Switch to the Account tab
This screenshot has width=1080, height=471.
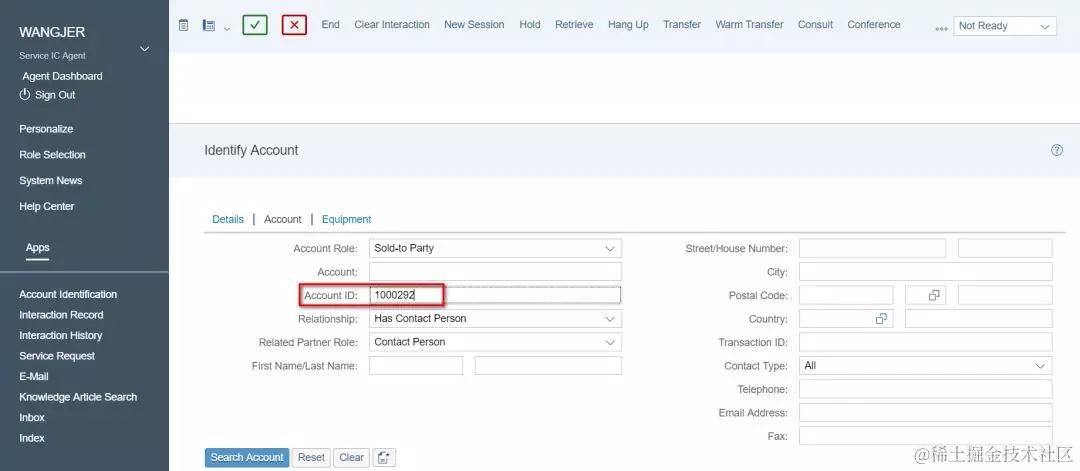point(282,219)
